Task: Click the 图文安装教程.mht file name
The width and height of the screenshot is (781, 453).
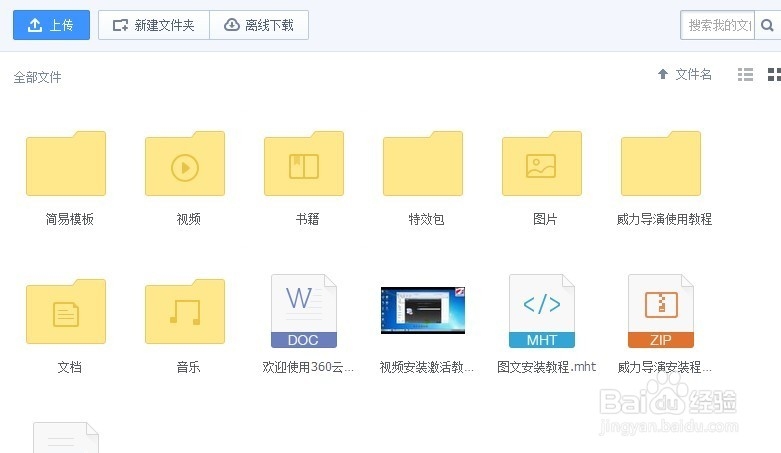Action: [546, 367]
